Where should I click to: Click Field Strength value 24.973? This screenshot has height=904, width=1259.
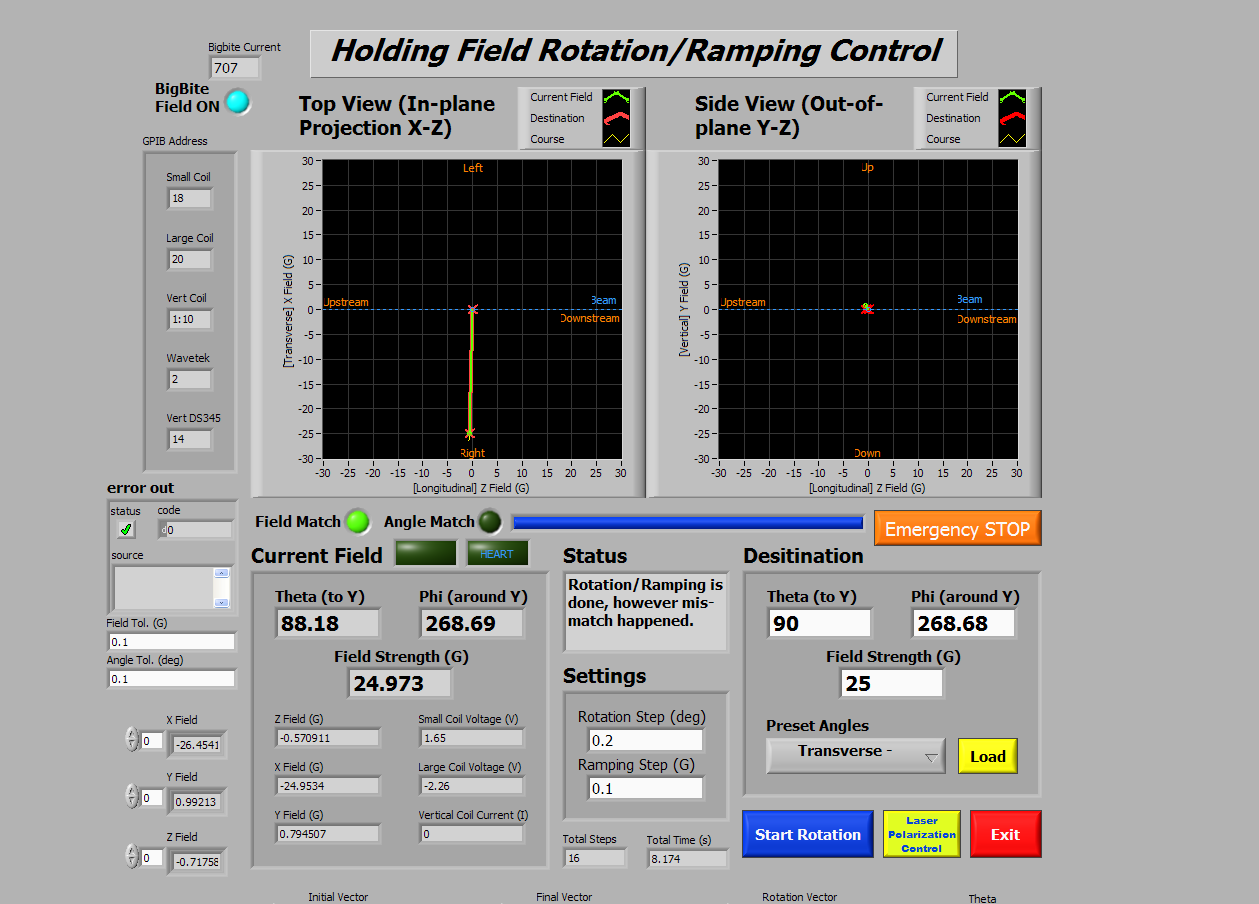400,683
